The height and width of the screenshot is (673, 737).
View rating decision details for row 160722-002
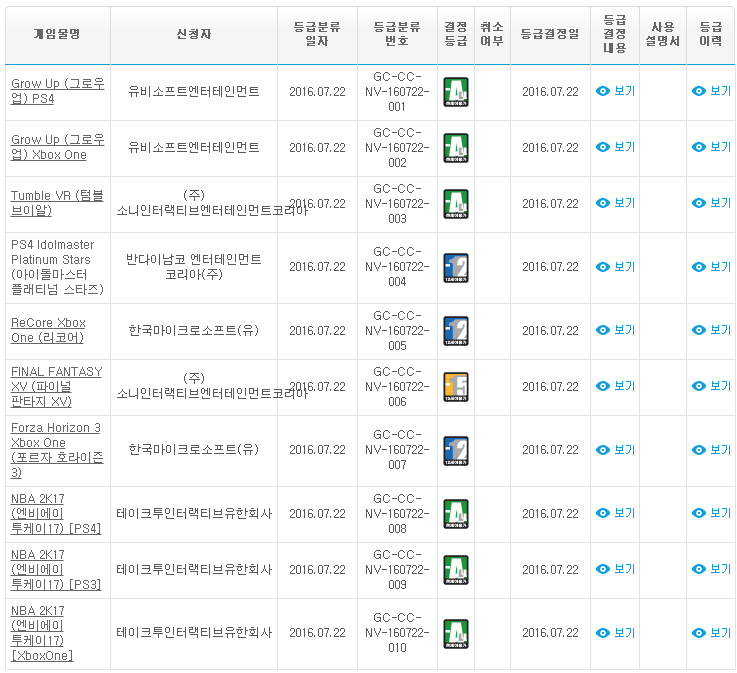click(x=615, y=147)
